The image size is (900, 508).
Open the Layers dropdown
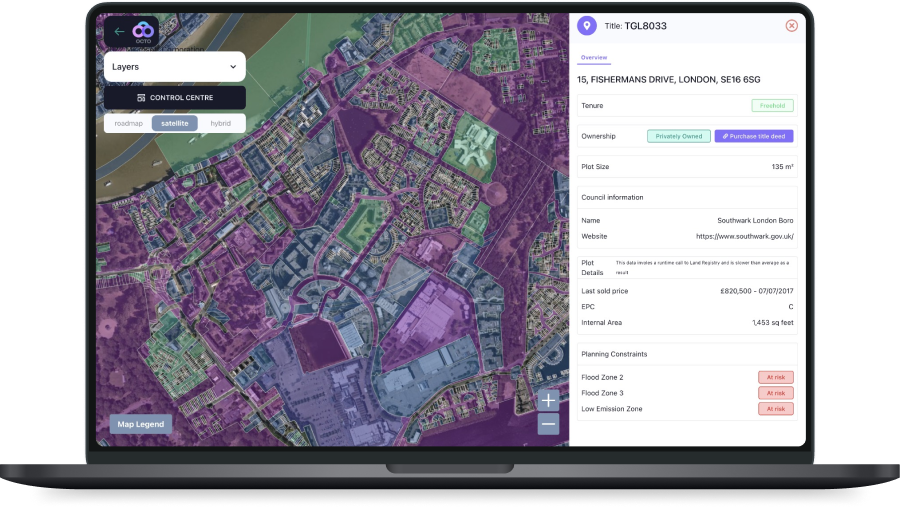174,67
